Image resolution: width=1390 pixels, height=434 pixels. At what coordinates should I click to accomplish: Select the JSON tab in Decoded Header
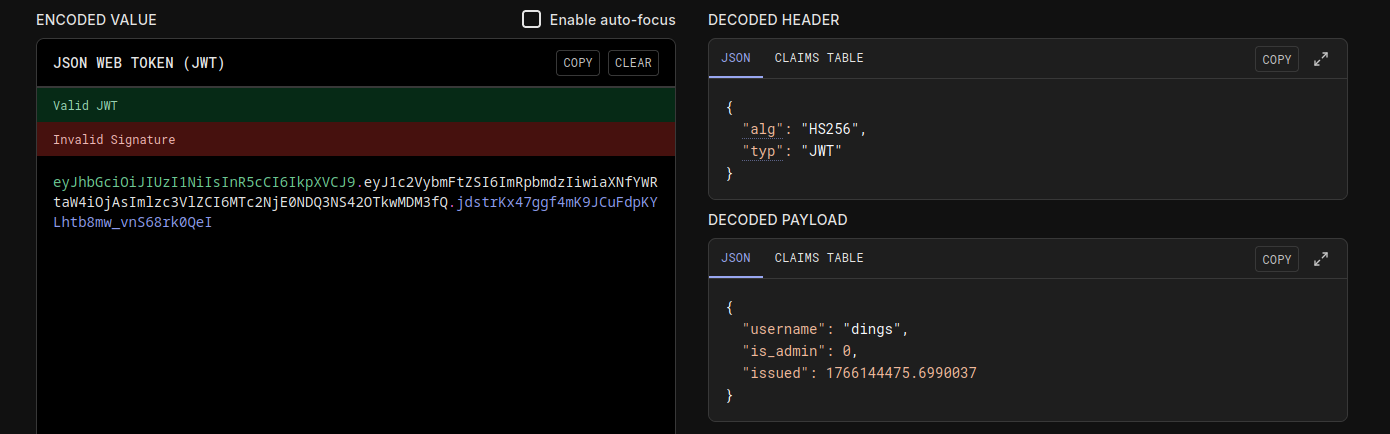(x=735, y=58)
